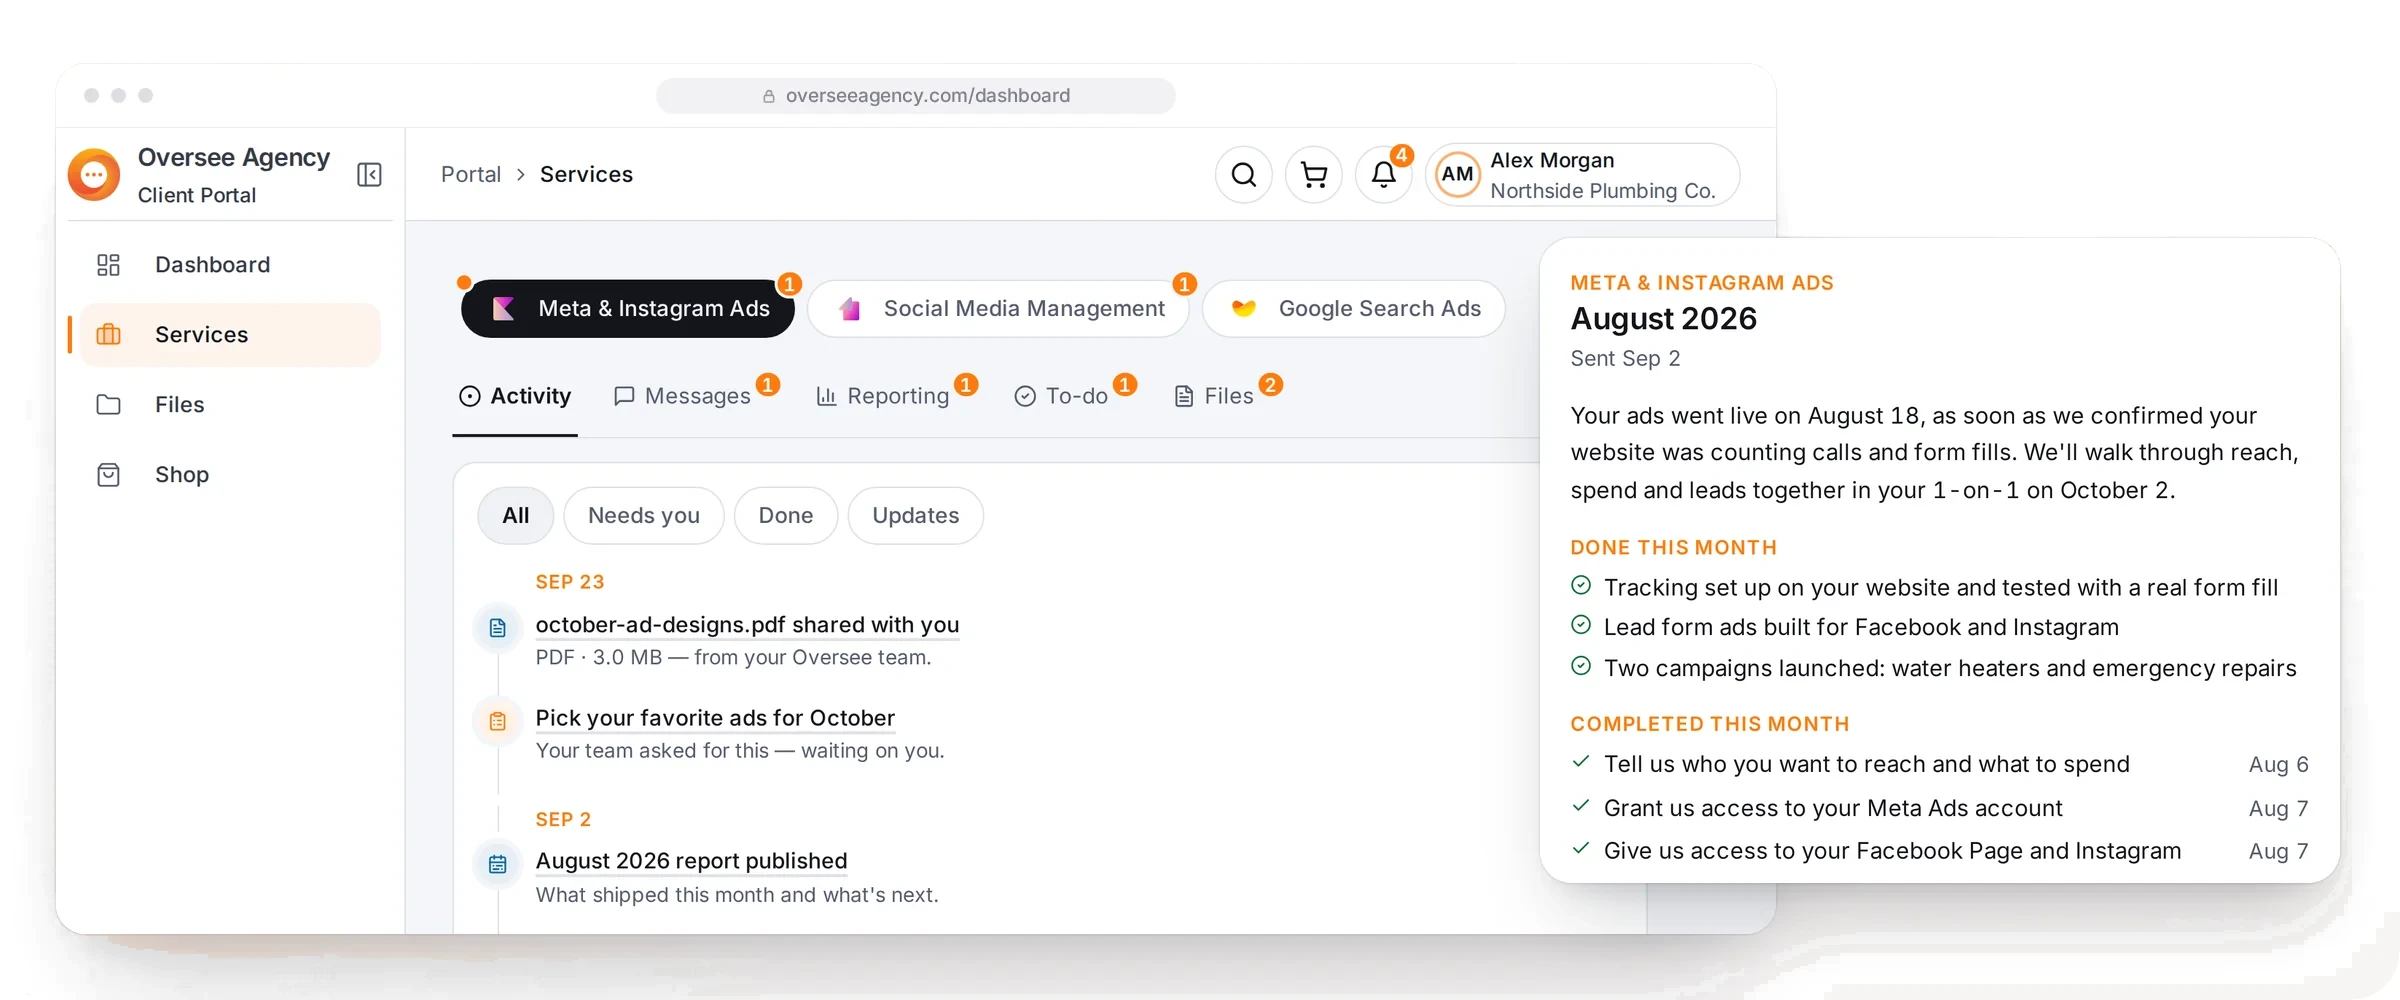
Task: Open the Reporting tab
Action: pos(883,397)
